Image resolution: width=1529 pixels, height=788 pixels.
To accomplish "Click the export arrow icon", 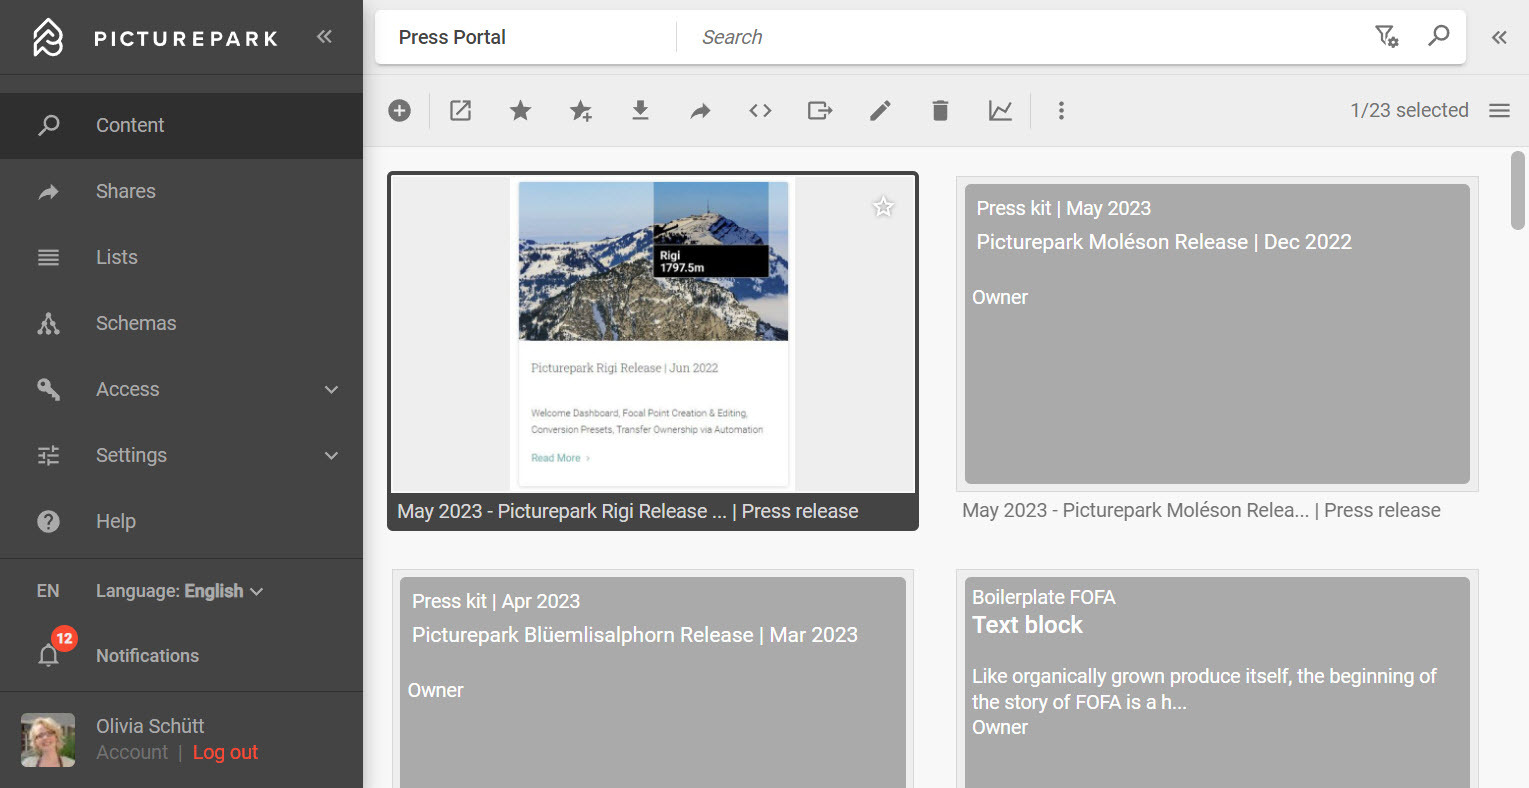I will click(820, 110).
